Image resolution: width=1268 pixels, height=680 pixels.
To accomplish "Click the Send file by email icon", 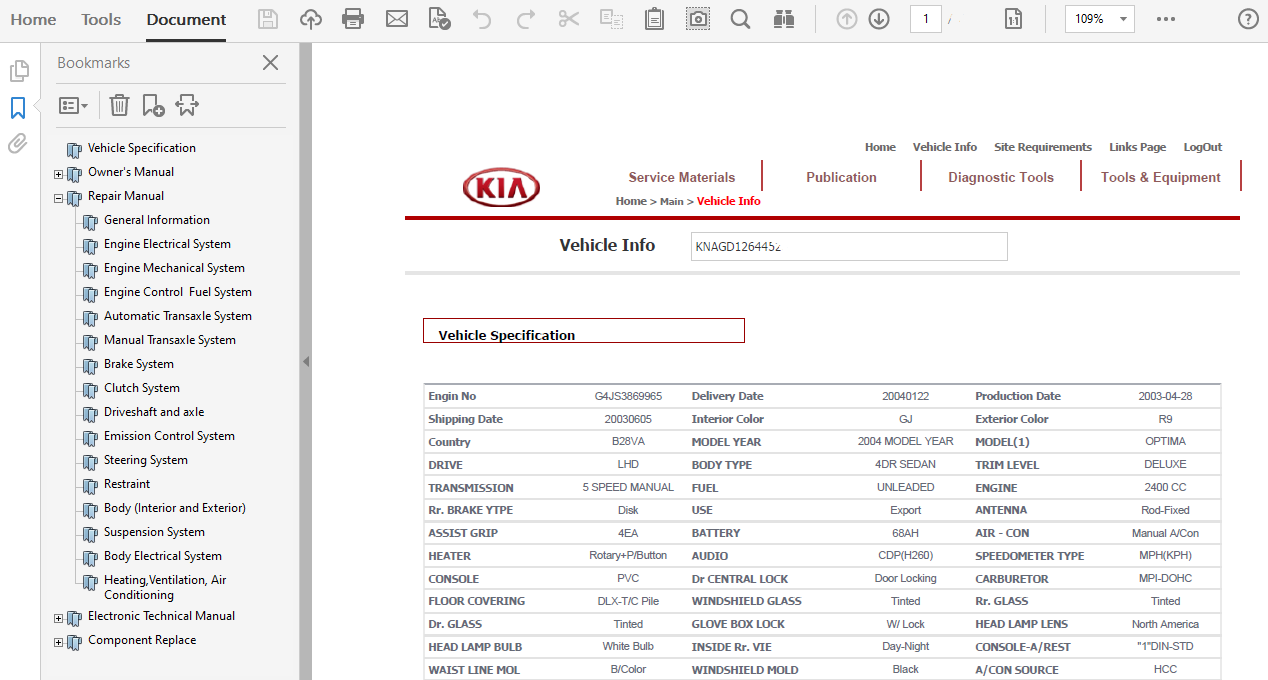I will (x=397, y=19).
